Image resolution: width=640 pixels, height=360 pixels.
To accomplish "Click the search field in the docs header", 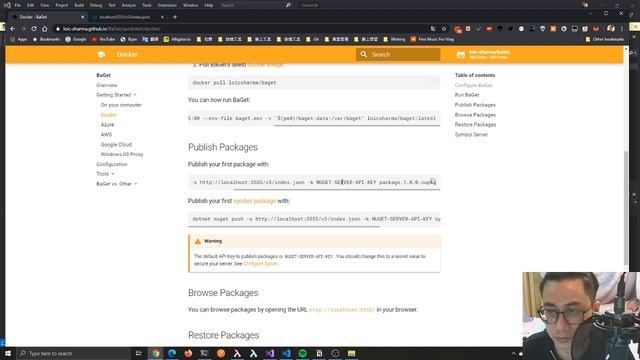I will [x=398, y=54].
